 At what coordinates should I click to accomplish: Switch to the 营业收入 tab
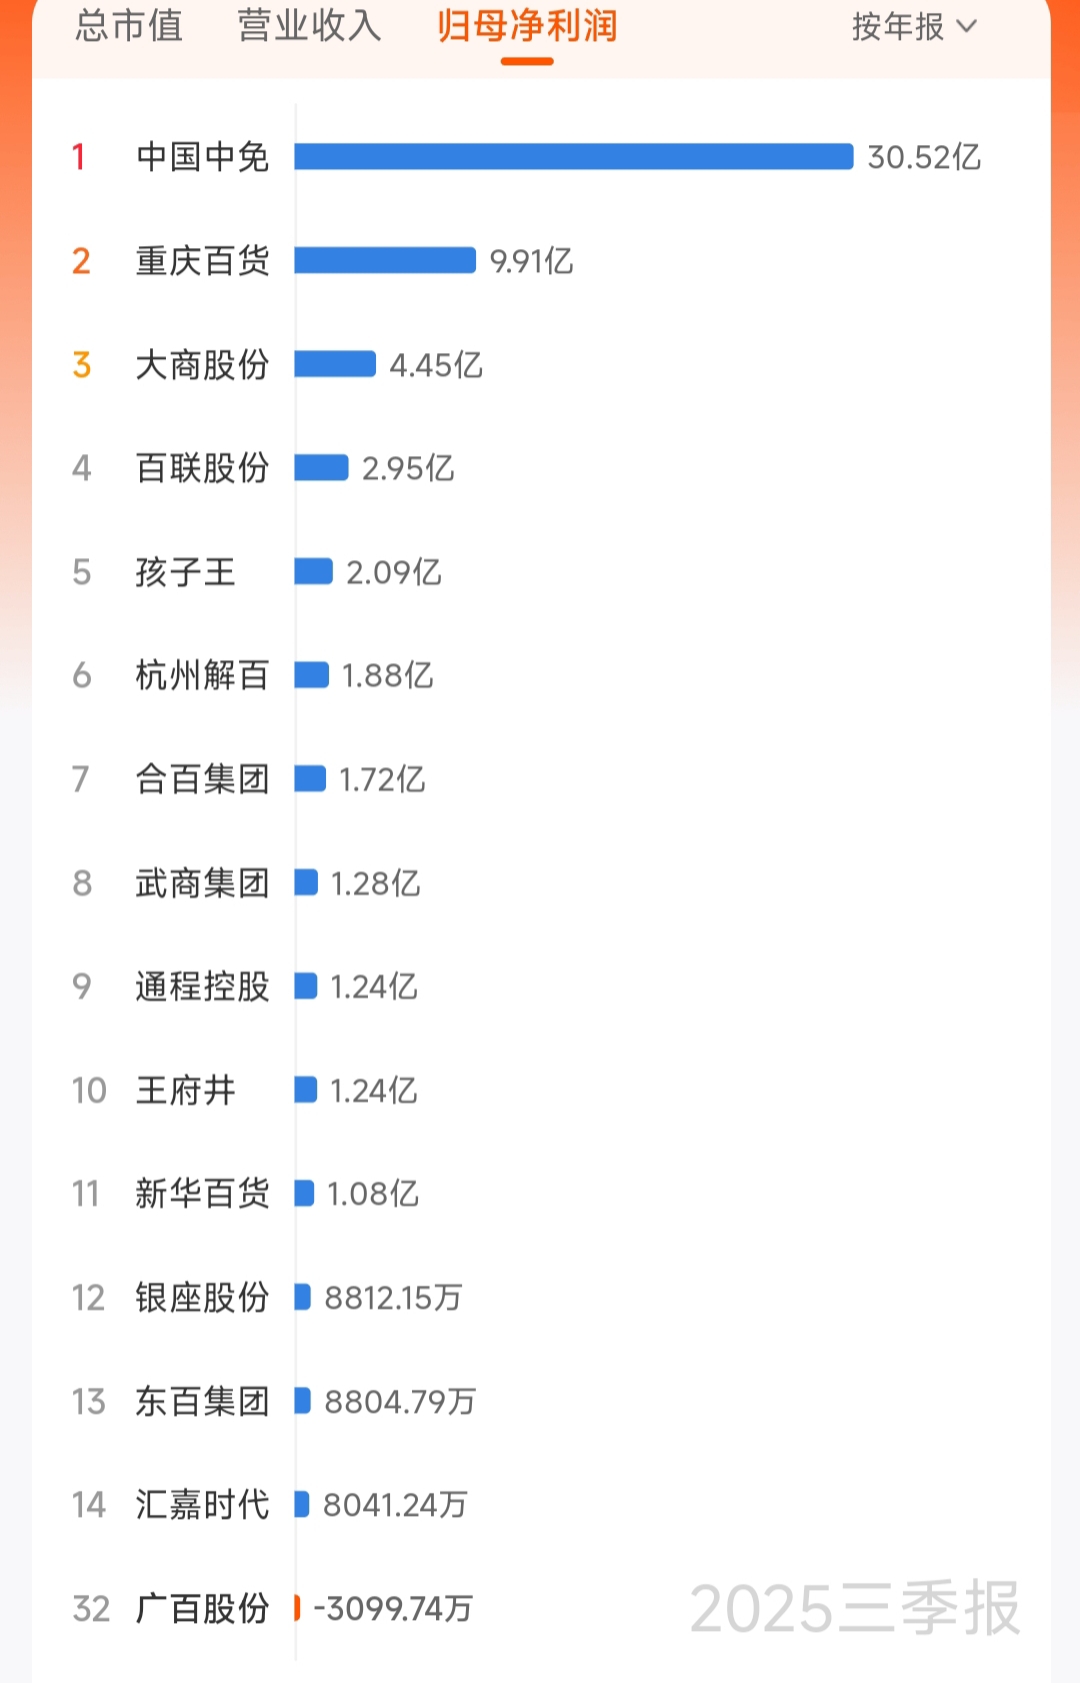pos(309,27)
